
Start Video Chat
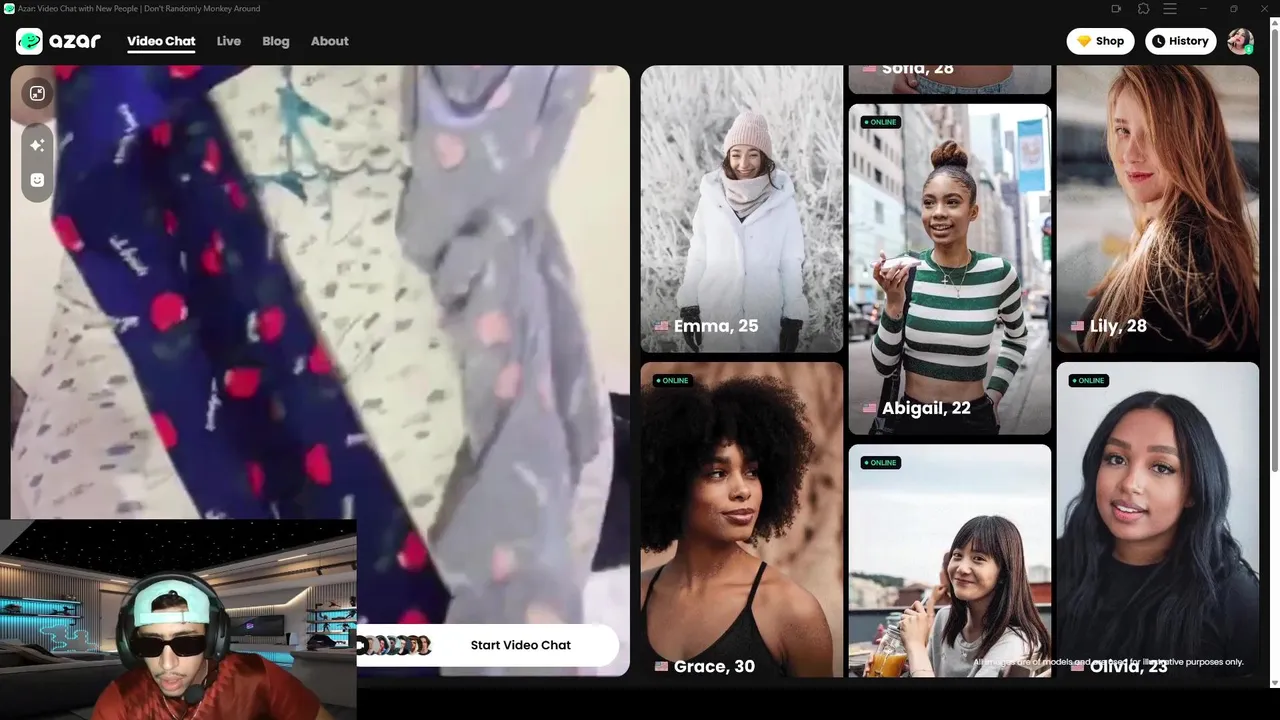pos(521,645)
